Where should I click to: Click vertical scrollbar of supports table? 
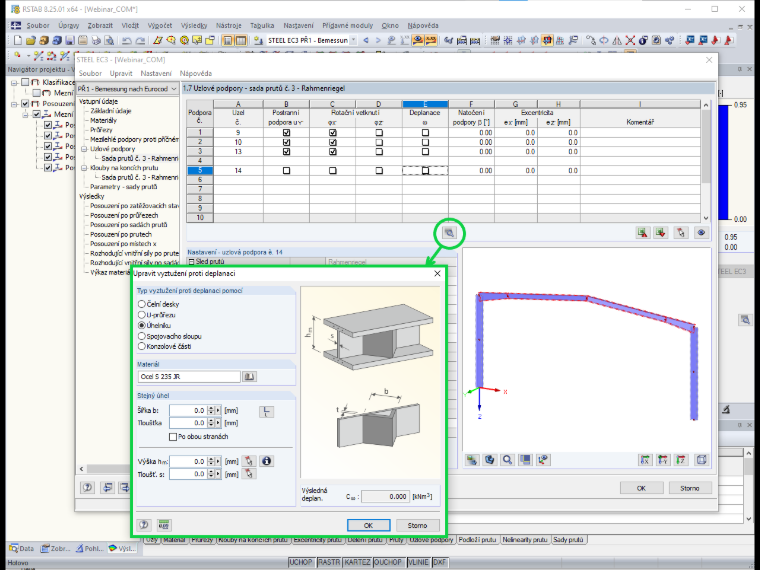coord(706,161)
